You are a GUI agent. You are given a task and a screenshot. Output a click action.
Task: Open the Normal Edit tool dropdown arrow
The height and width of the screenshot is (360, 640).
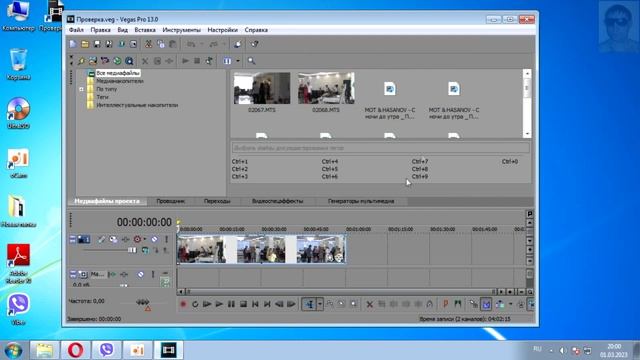(320, 304)
